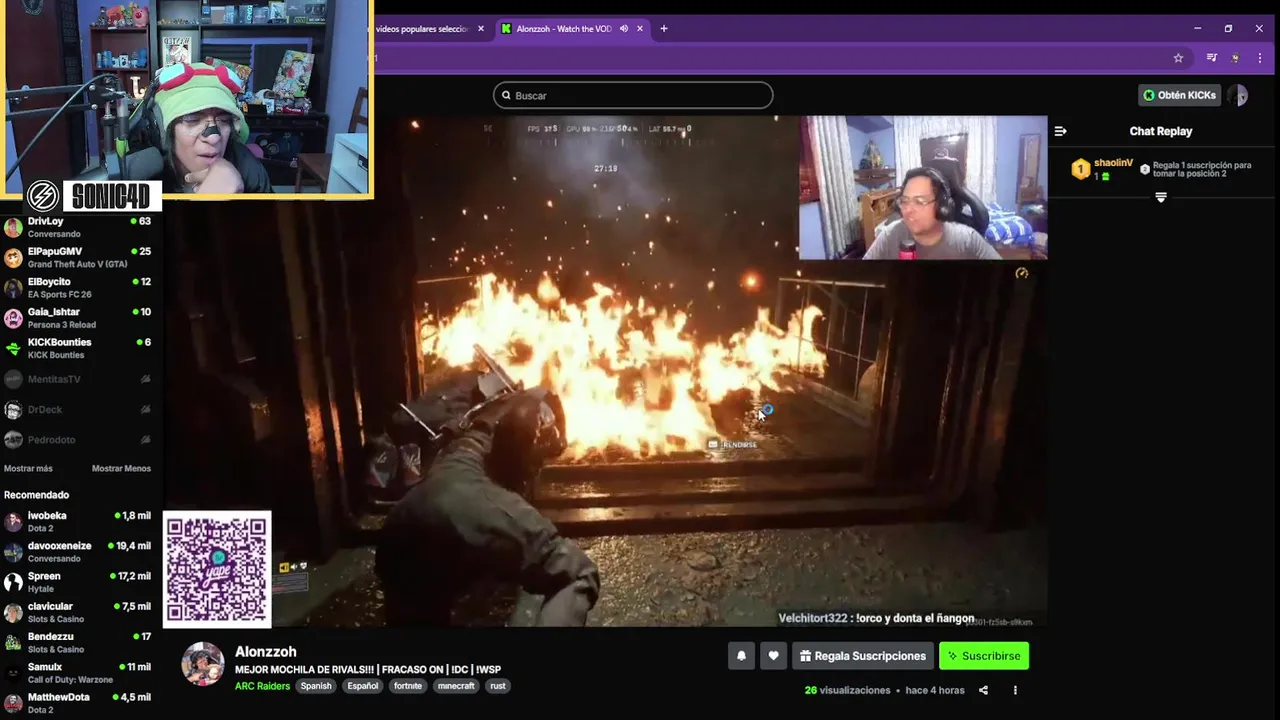Click the Chat Replay header

(x=1161, y=131)
